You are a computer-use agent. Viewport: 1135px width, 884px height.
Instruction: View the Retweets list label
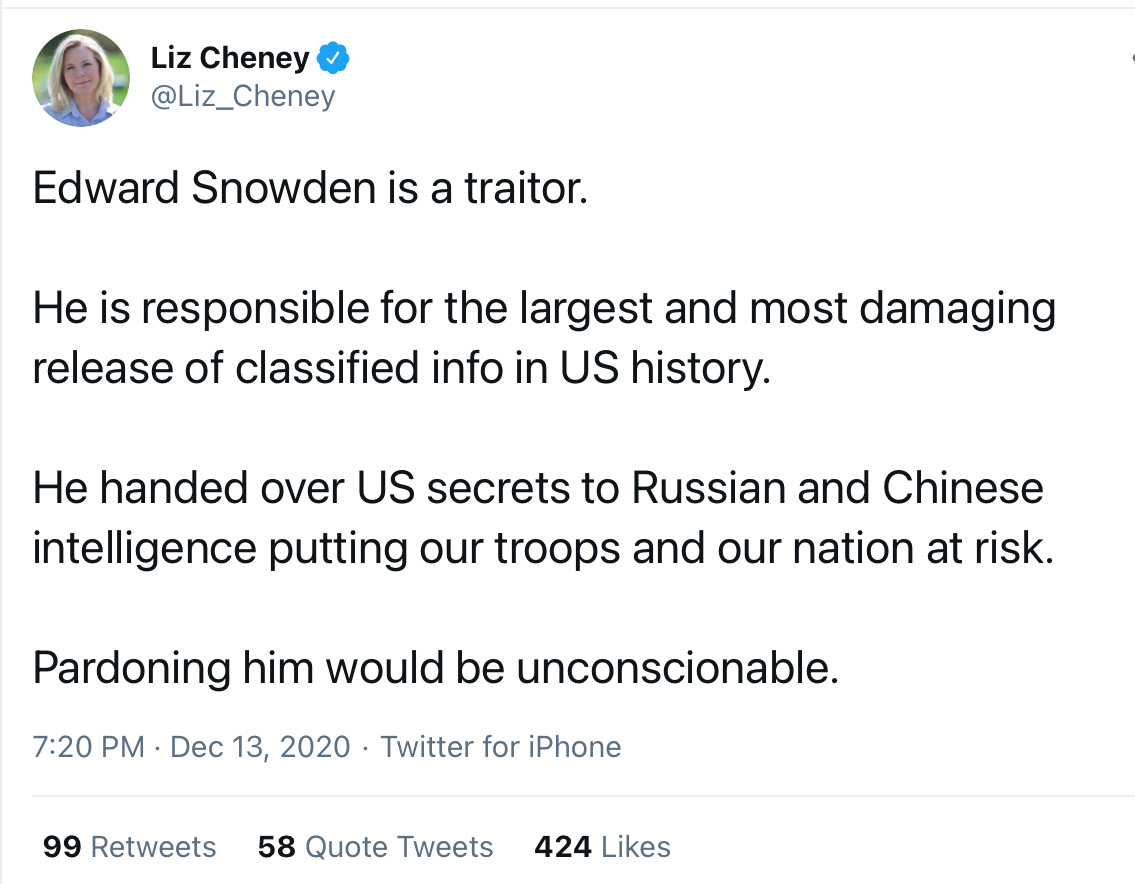click(153, 847)
